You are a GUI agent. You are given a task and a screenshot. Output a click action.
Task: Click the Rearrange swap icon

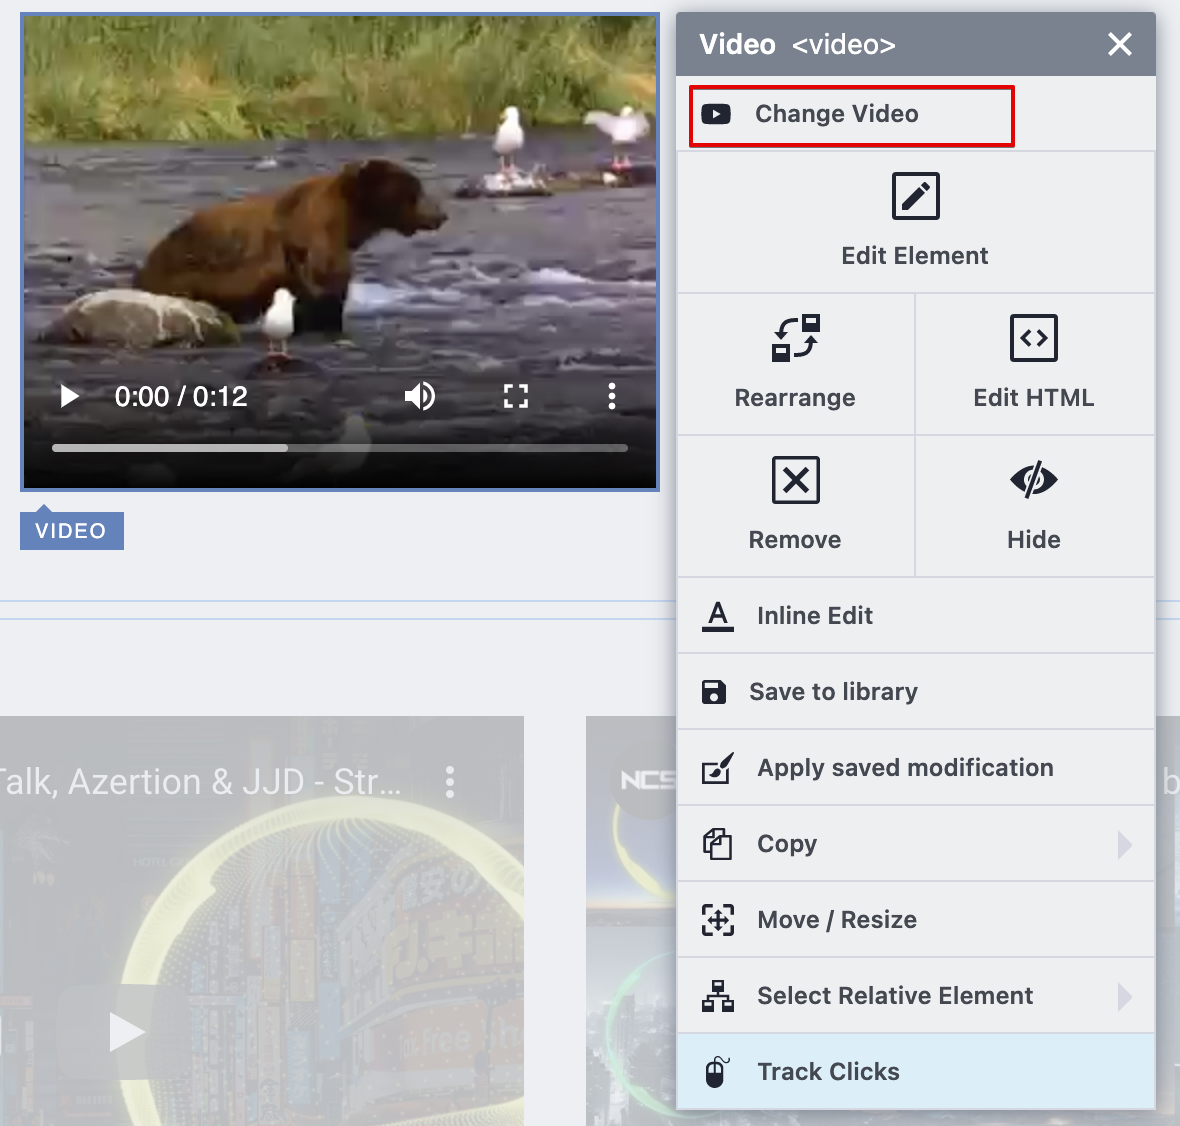click(795, 338)
